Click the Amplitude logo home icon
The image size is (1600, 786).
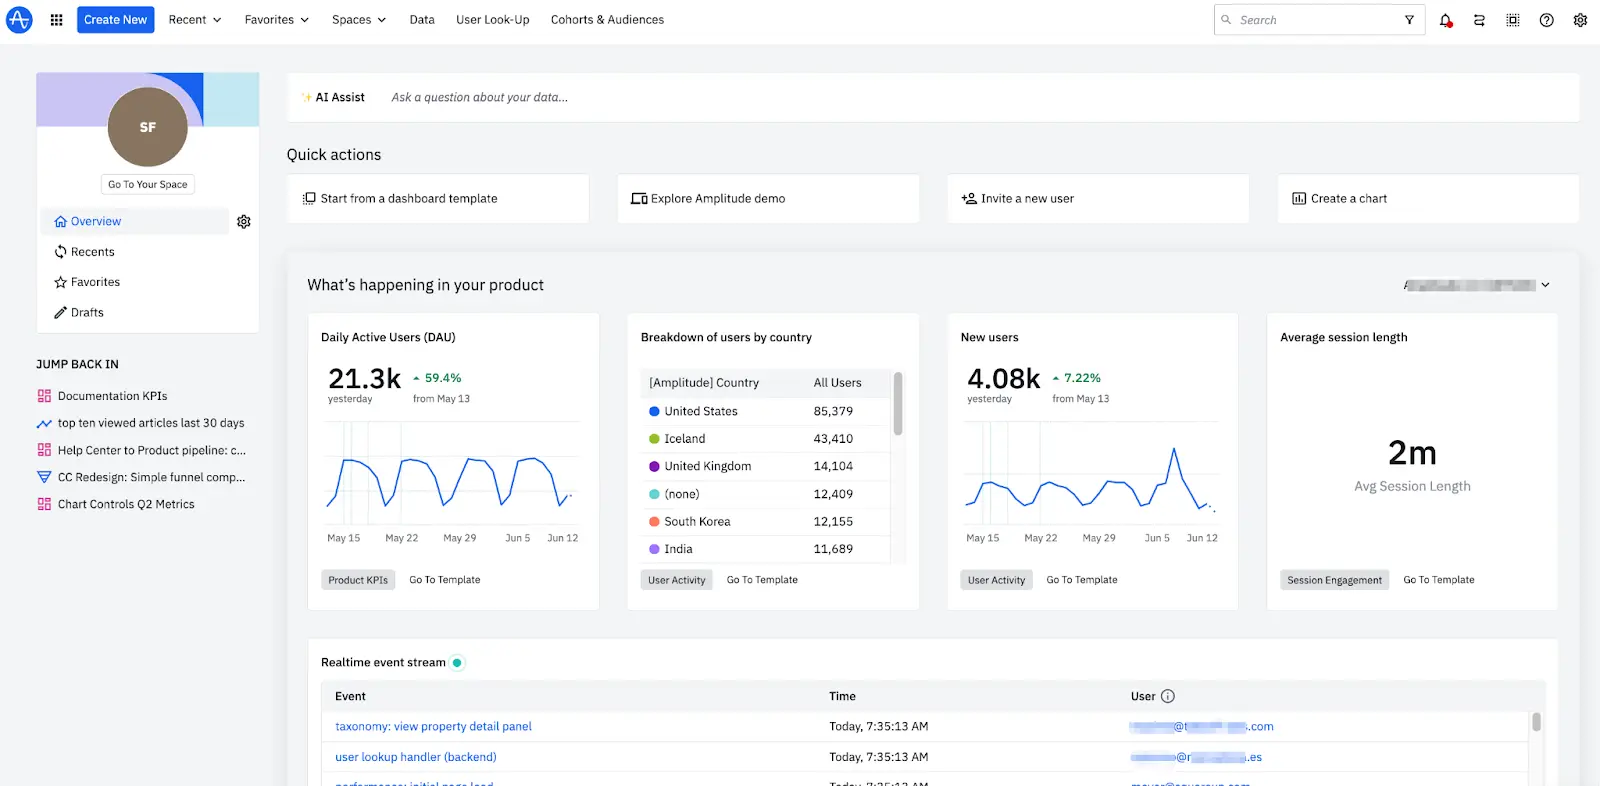(x=19, y=20)
